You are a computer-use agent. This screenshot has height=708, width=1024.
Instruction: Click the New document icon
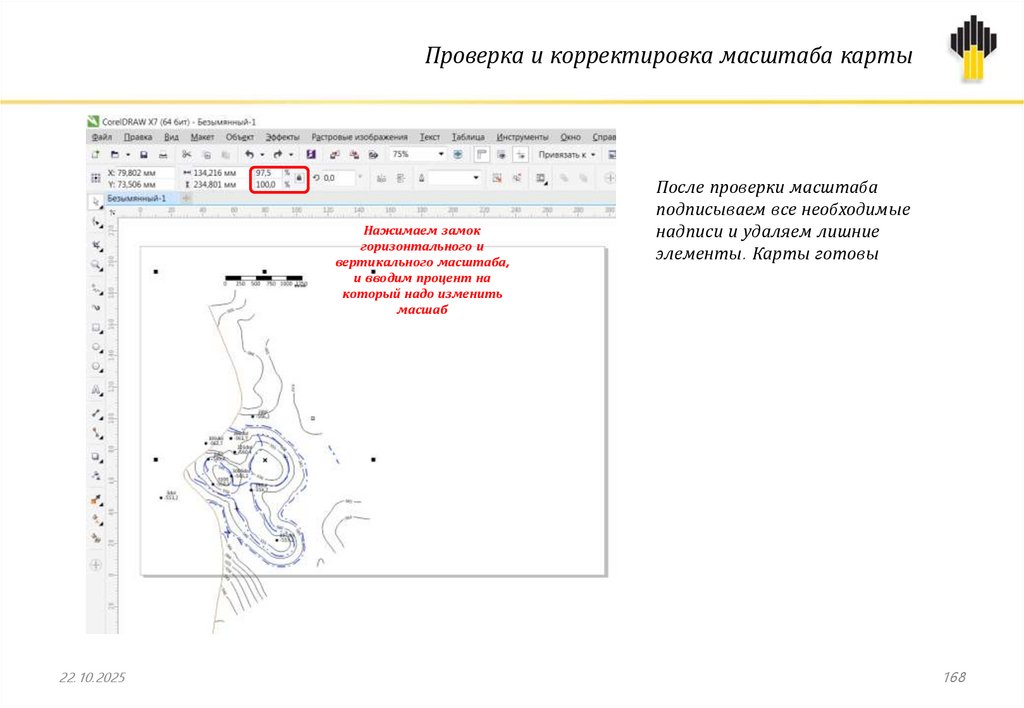[95, 155]
